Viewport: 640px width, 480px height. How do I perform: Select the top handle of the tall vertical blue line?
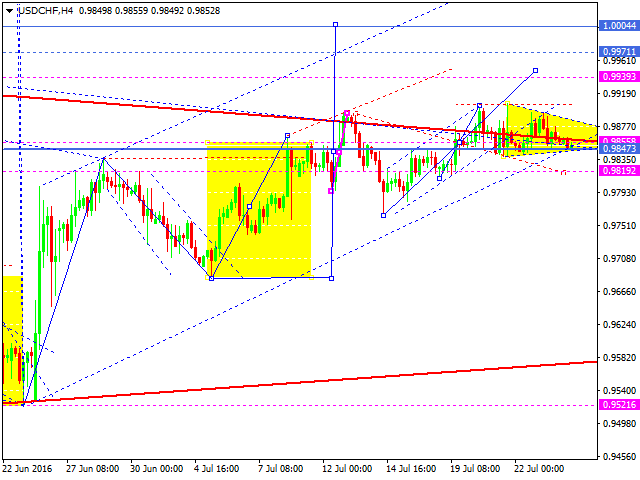336,24
